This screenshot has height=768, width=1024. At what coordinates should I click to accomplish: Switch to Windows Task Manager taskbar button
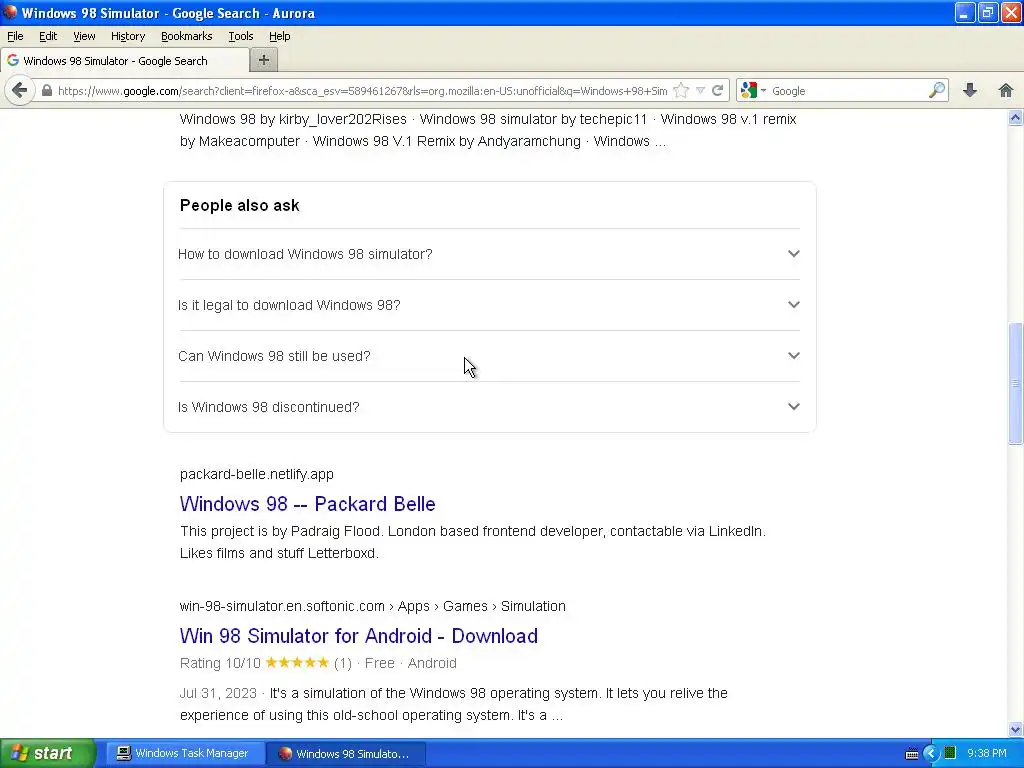(x=185, y=753)
